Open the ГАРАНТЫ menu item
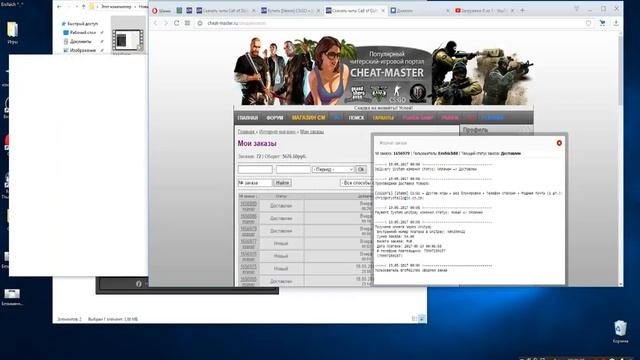The width and height of the screenshot is (640, 360). 383,118
